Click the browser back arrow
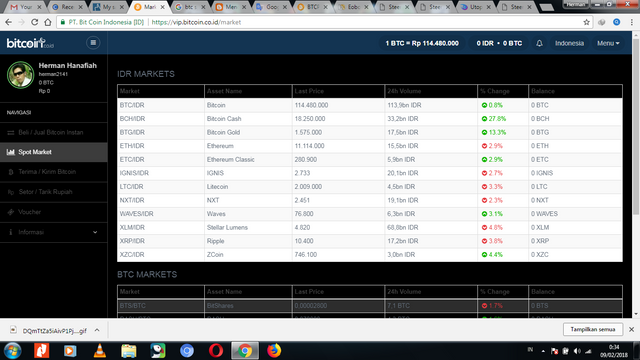This screenshot has height=360, width=640. (8, 22)
